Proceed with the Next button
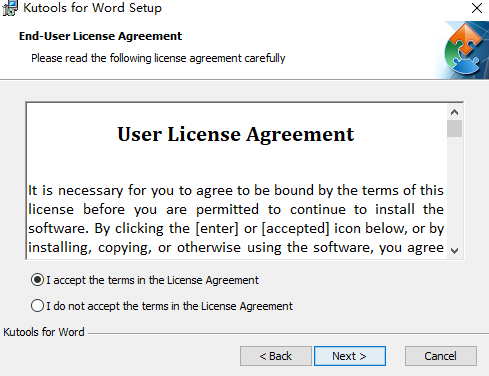489x376 pixels. [350, 356]
